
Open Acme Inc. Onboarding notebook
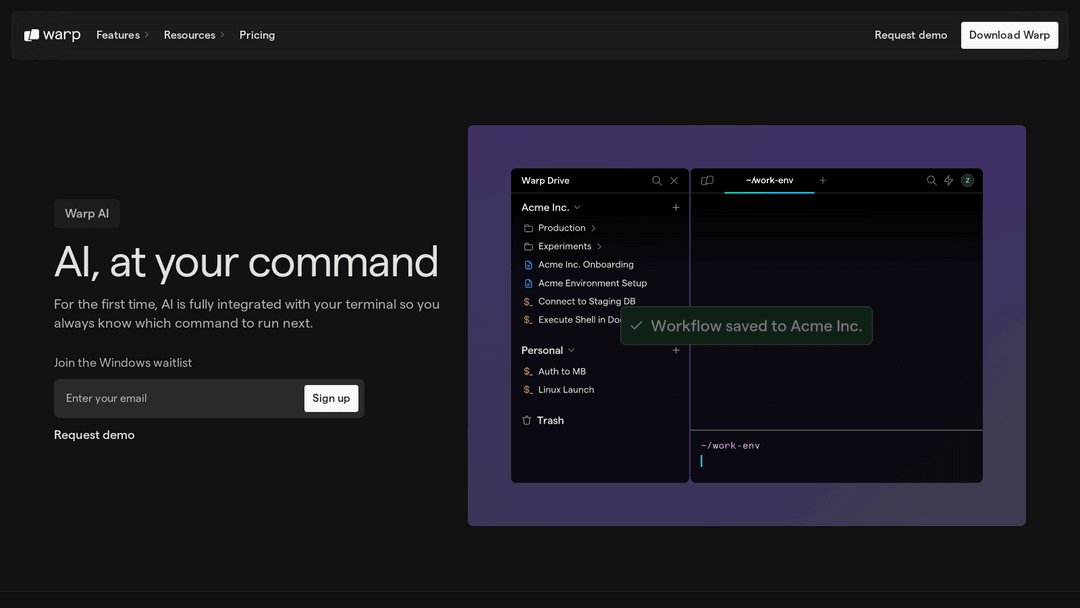(585, 264)
